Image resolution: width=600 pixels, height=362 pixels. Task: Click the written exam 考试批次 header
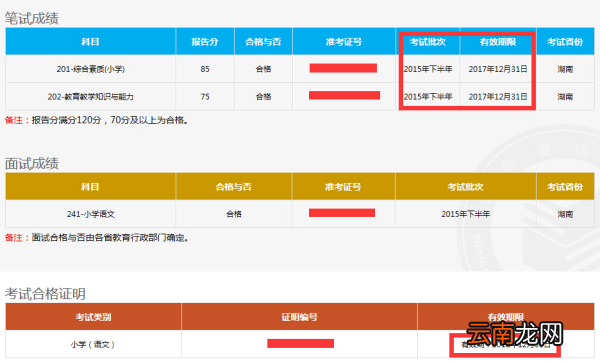[x=428, y=41]
